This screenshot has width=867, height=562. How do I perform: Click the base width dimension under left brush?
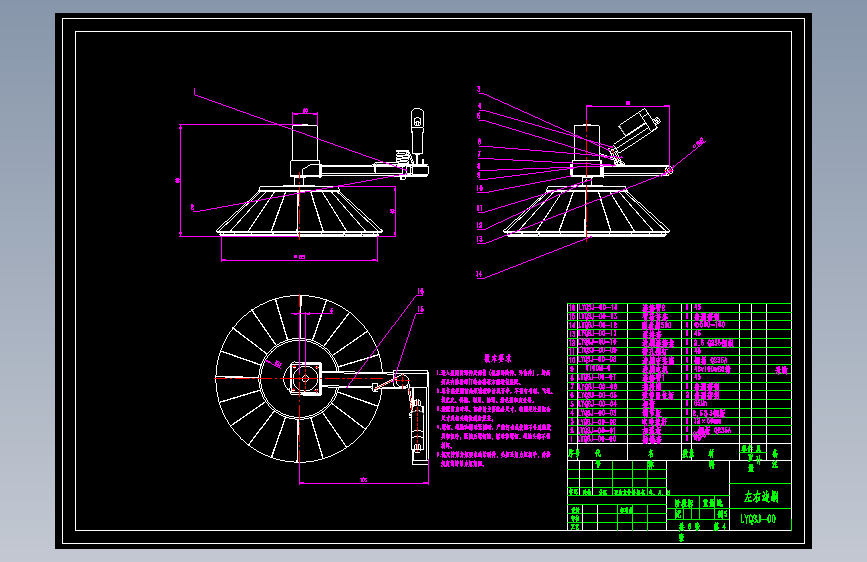[x=299, y=257]
